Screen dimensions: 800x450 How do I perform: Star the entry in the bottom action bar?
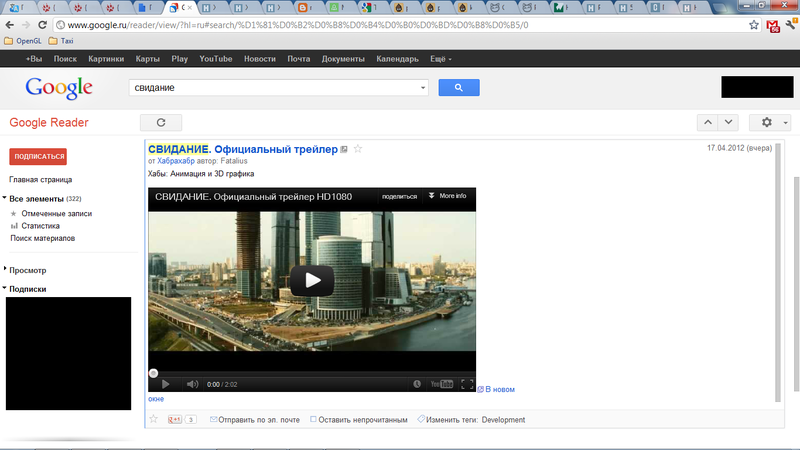154,419
